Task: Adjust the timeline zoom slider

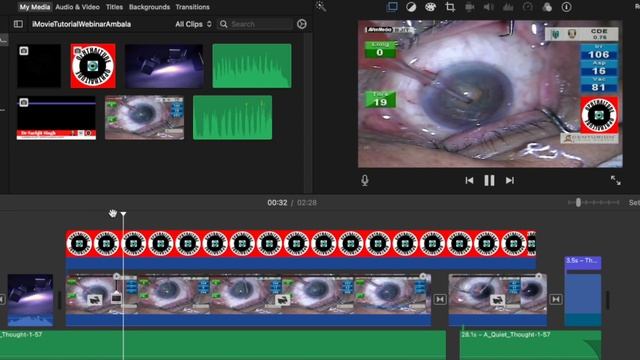Action: (578, 202)
